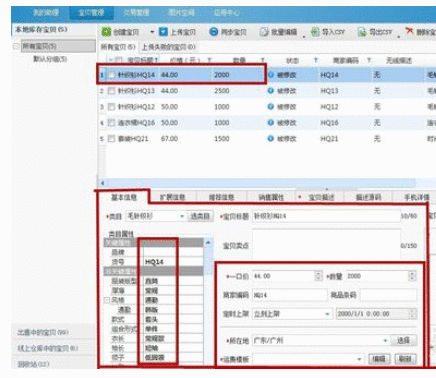Click the 宝贝卖点 text area
The width and height of the screenshot is (436, 378).
(x=326, y=245)
